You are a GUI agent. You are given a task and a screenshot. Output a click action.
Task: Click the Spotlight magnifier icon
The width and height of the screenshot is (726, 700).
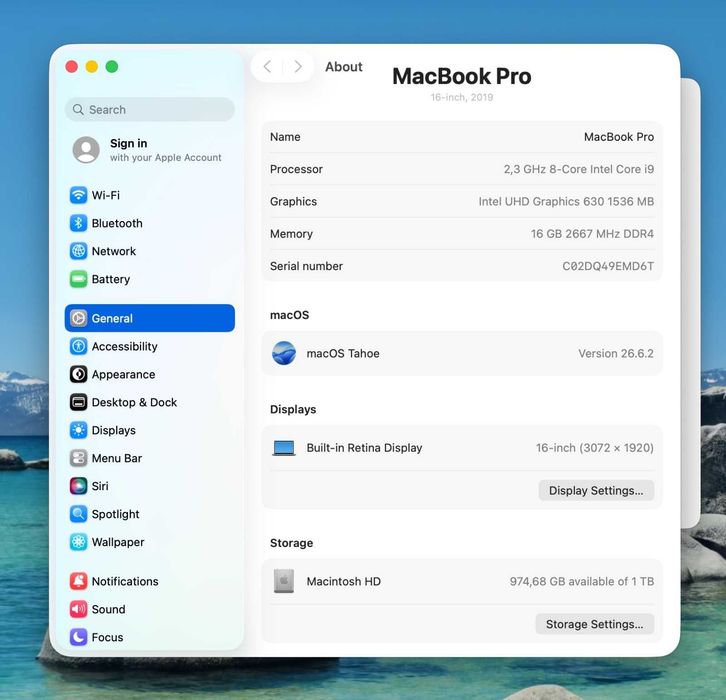click(x=78, y=514)
